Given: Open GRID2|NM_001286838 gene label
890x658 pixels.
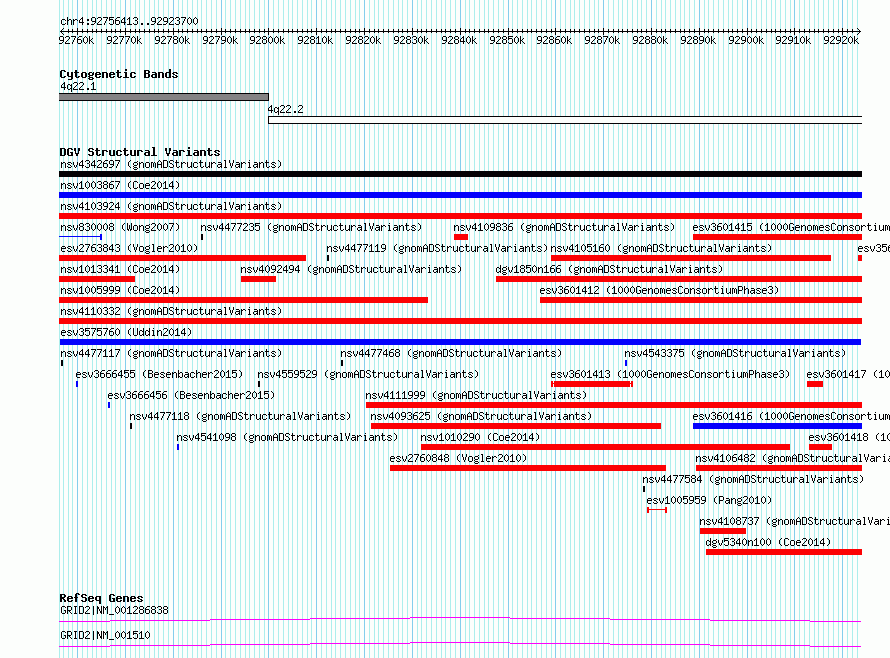Looking at the screenshot, I should point(114,610).
